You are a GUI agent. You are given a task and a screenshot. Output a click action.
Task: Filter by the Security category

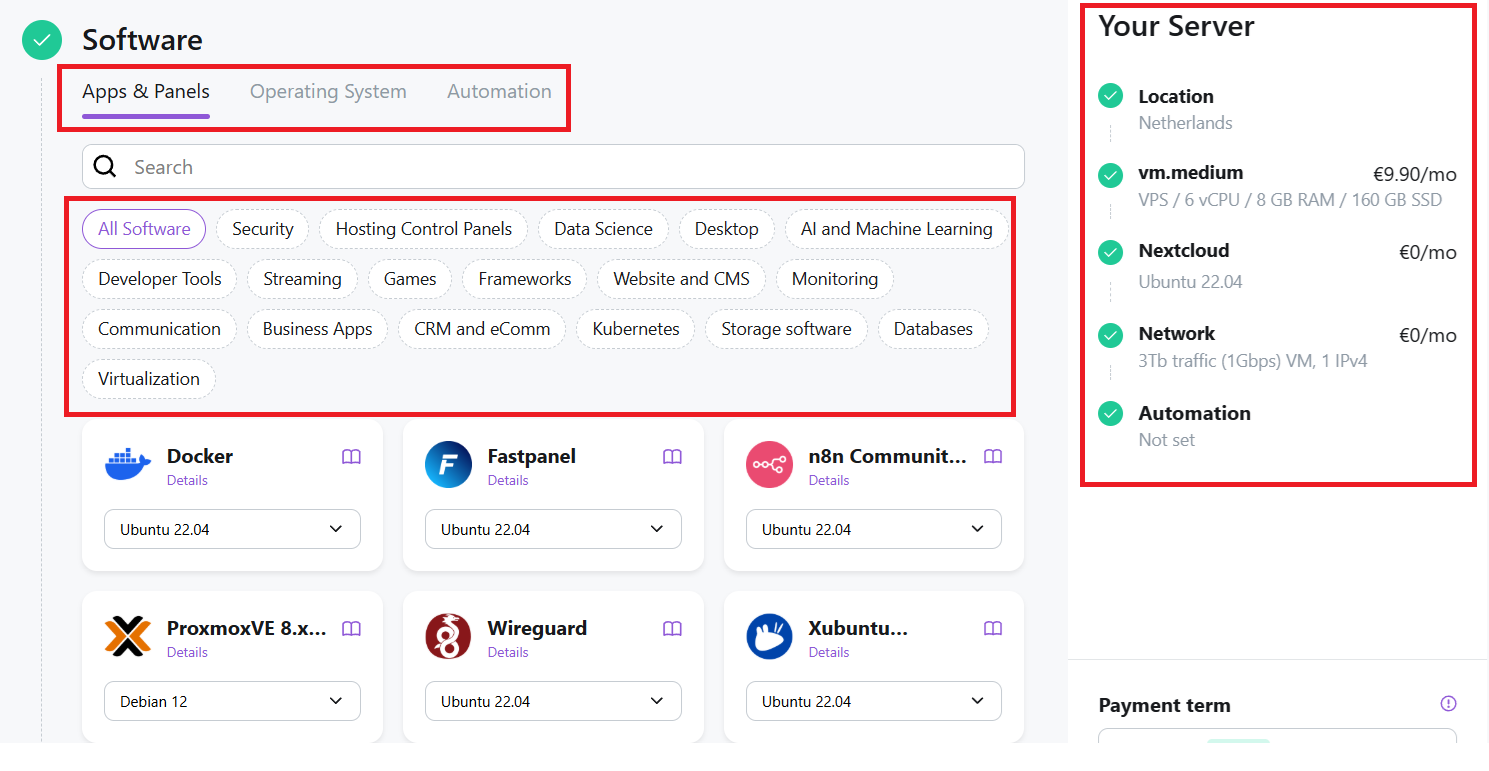pos(263,229)
